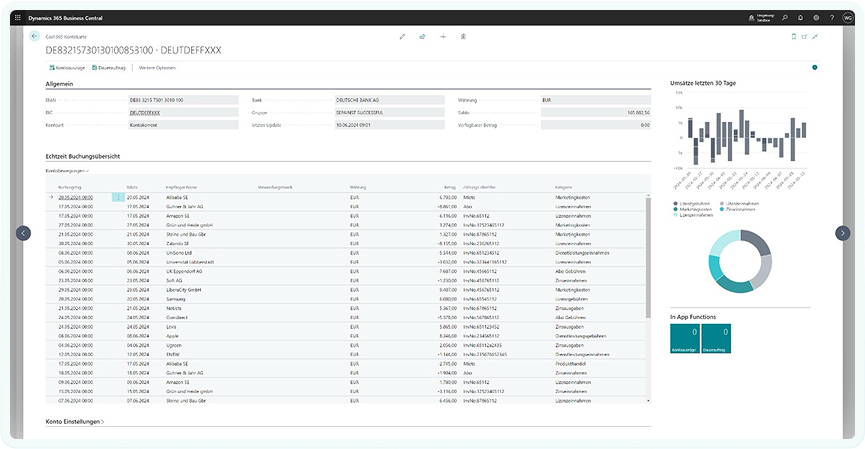The width and height of the screenshot is (865, 449).
Task: Click the Verfügbarer Betrag field value
Action: pos(596,125)
